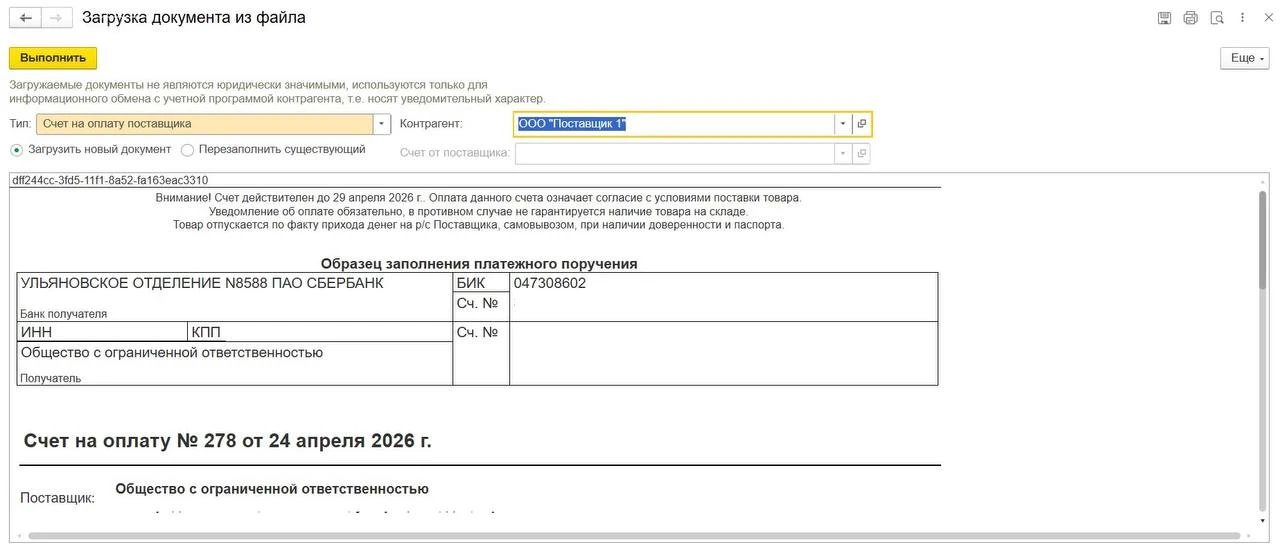Open the three-dot options menu
Viewport: 1280px width, 549px height.
coord(1243,18)
